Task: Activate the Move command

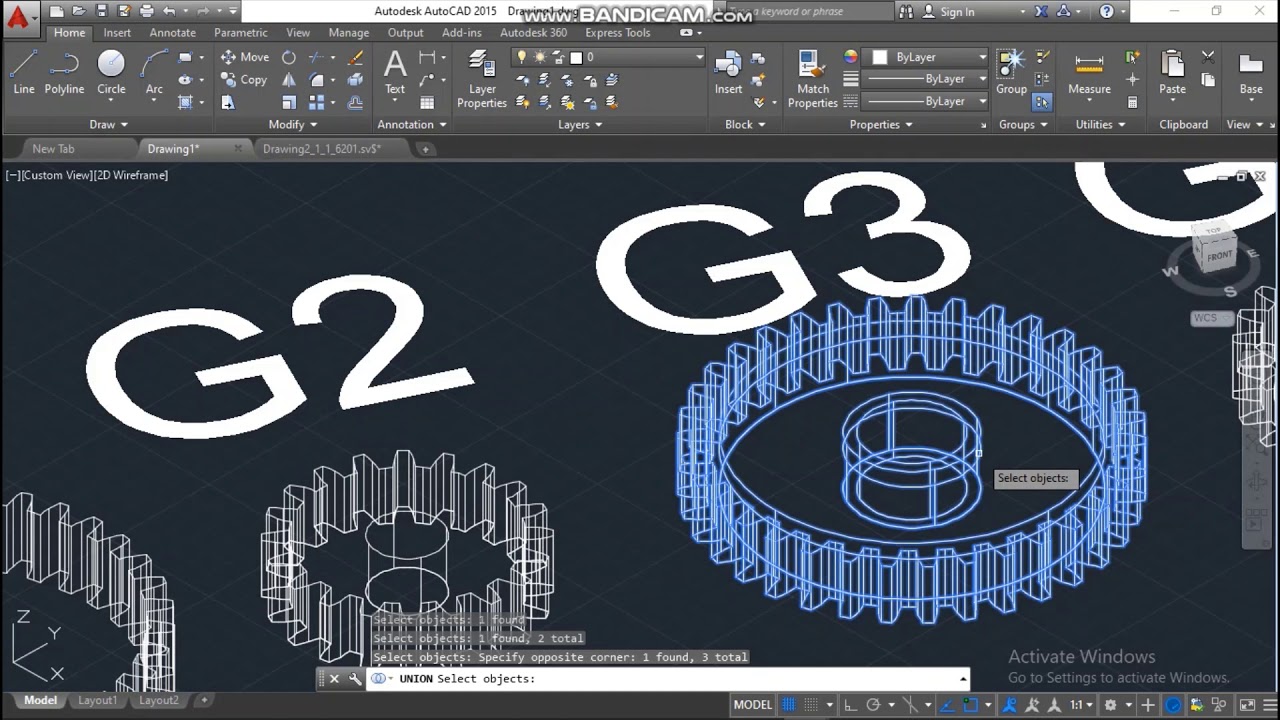Action: coord(245,57)
